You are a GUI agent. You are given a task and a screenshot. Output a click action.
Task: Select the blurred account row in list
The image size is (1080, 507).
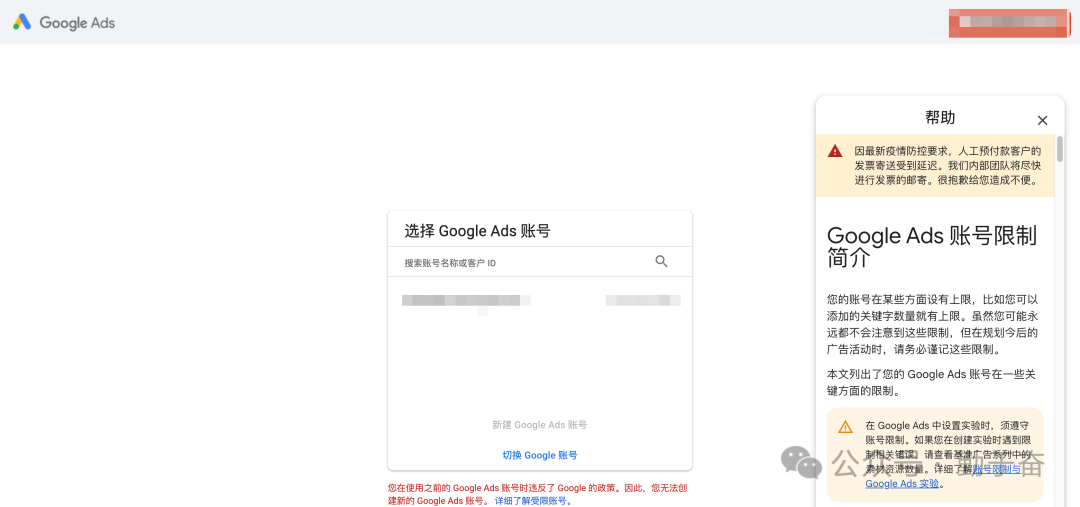click(x=540, y=301)
